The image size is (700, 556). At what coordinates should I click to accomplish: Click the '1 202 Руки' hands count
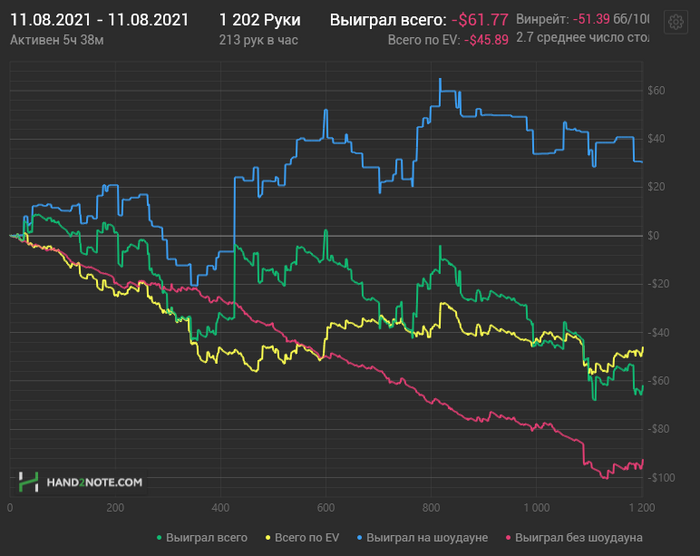click(260, 20)
